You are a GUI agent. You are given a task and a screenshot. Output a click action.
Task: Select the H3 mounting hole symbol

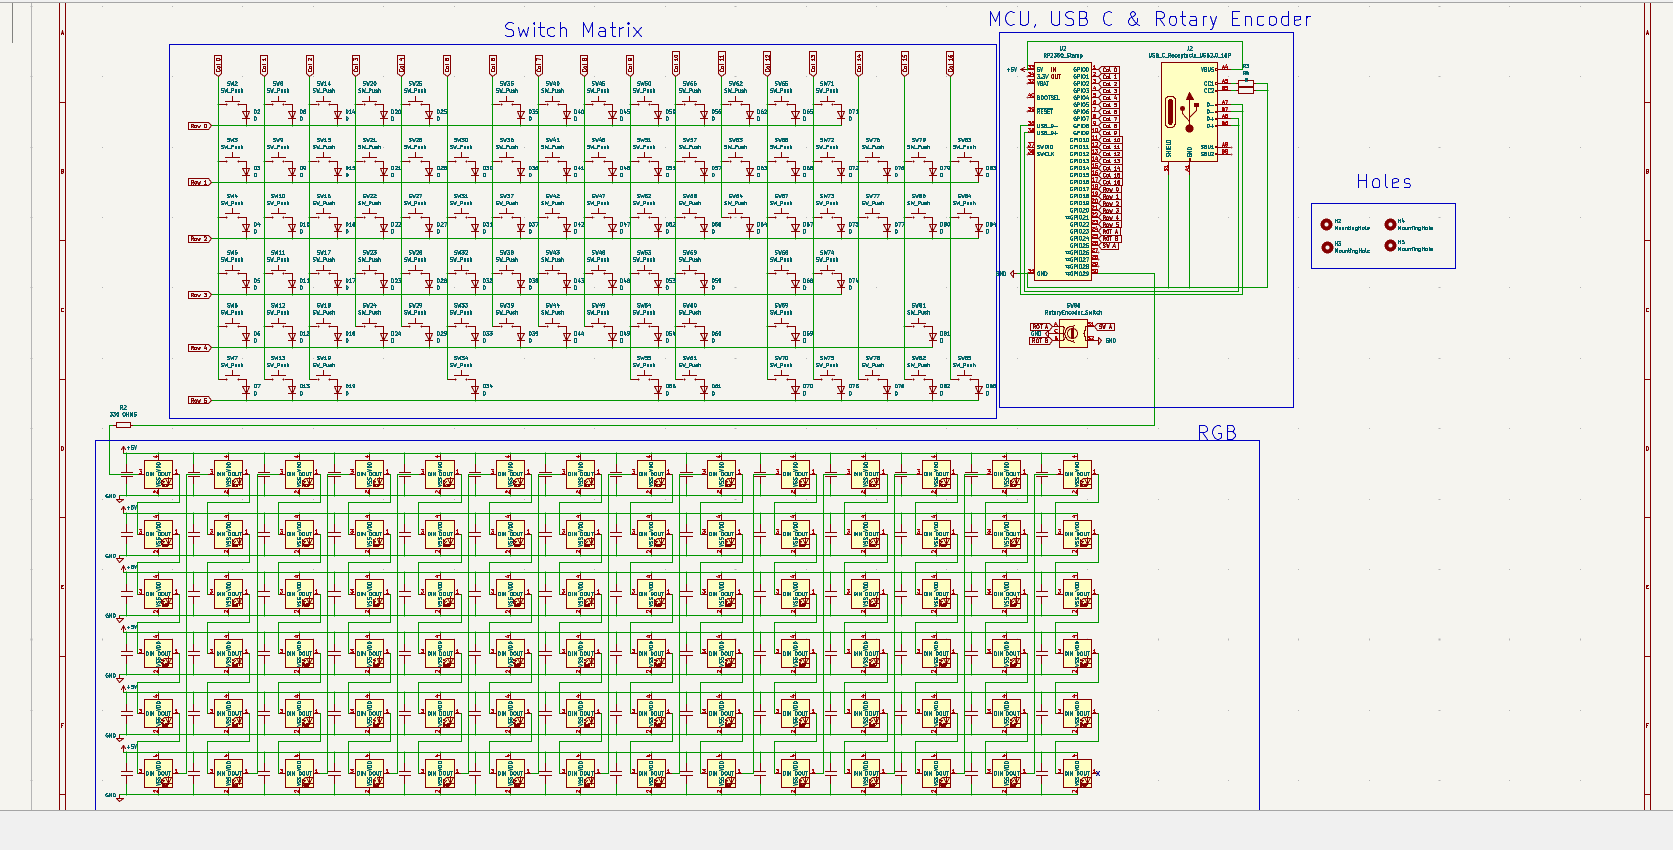coord(1326,247)
